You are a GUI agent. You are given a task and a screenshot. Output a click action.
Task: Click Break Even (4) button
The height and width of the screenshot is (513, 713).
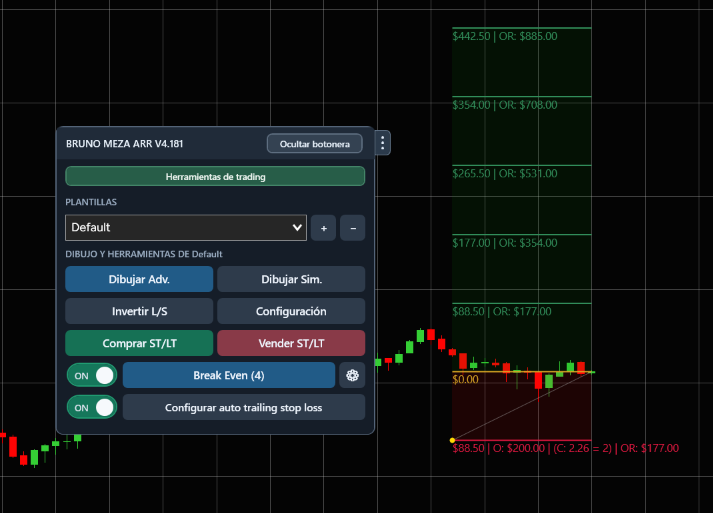click(x=229, y=376)
